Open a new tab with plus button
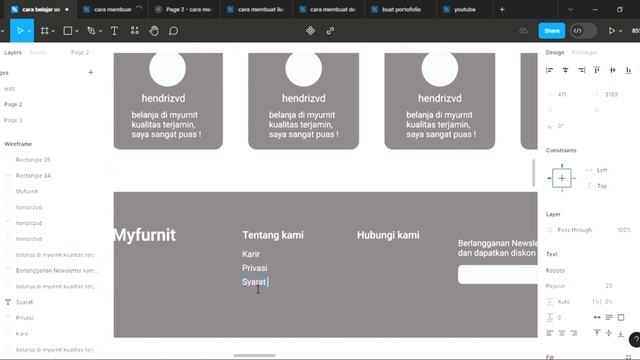This screenshot has height=360, width=640. coord(502,9)
